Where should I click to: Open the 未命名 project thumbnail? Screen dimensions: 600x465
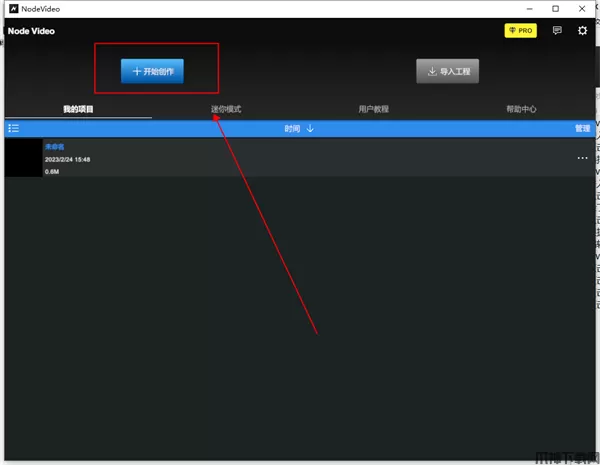23,157
